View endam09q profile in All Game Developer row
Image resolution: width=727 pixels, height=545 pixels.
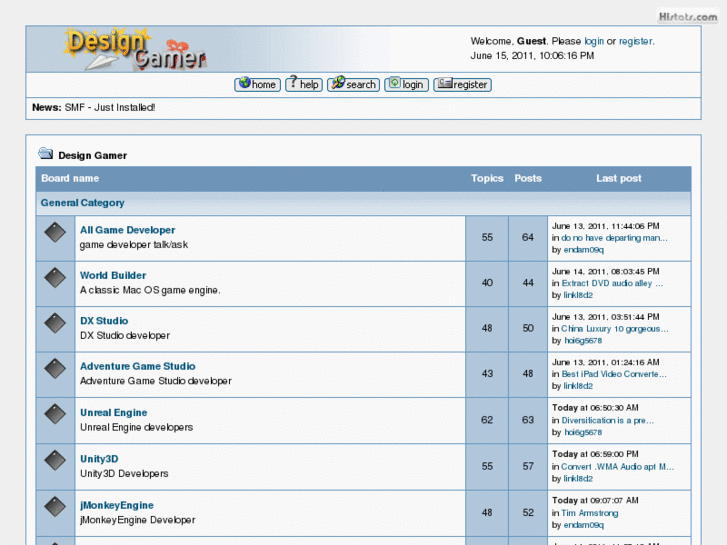pos(584,250)
